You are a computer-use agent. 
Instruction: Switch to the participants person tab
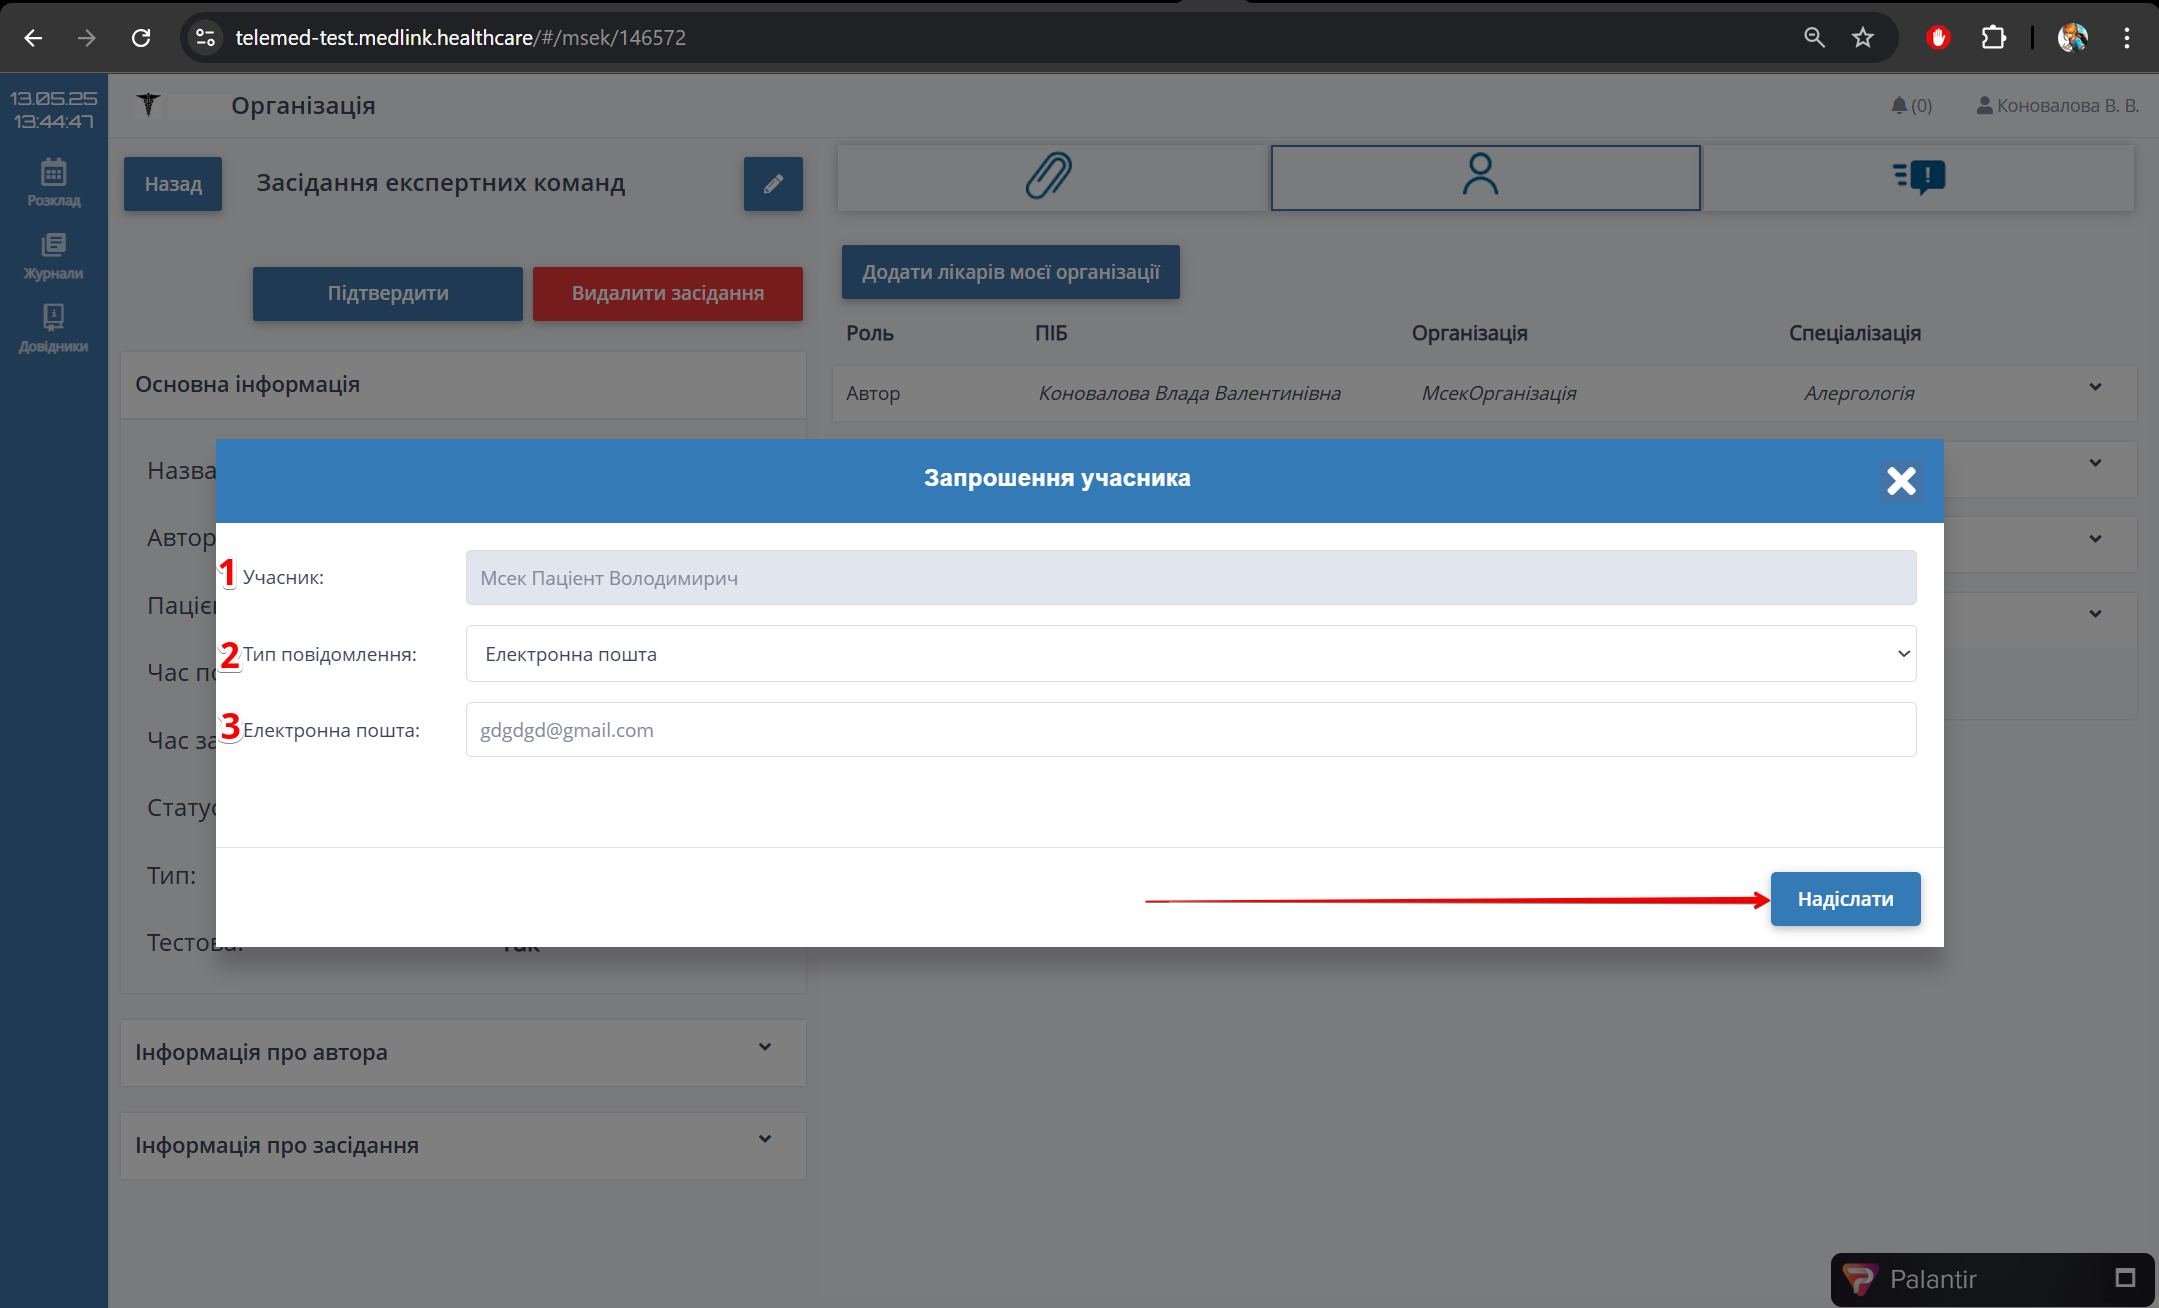[x=1484, y=177]
